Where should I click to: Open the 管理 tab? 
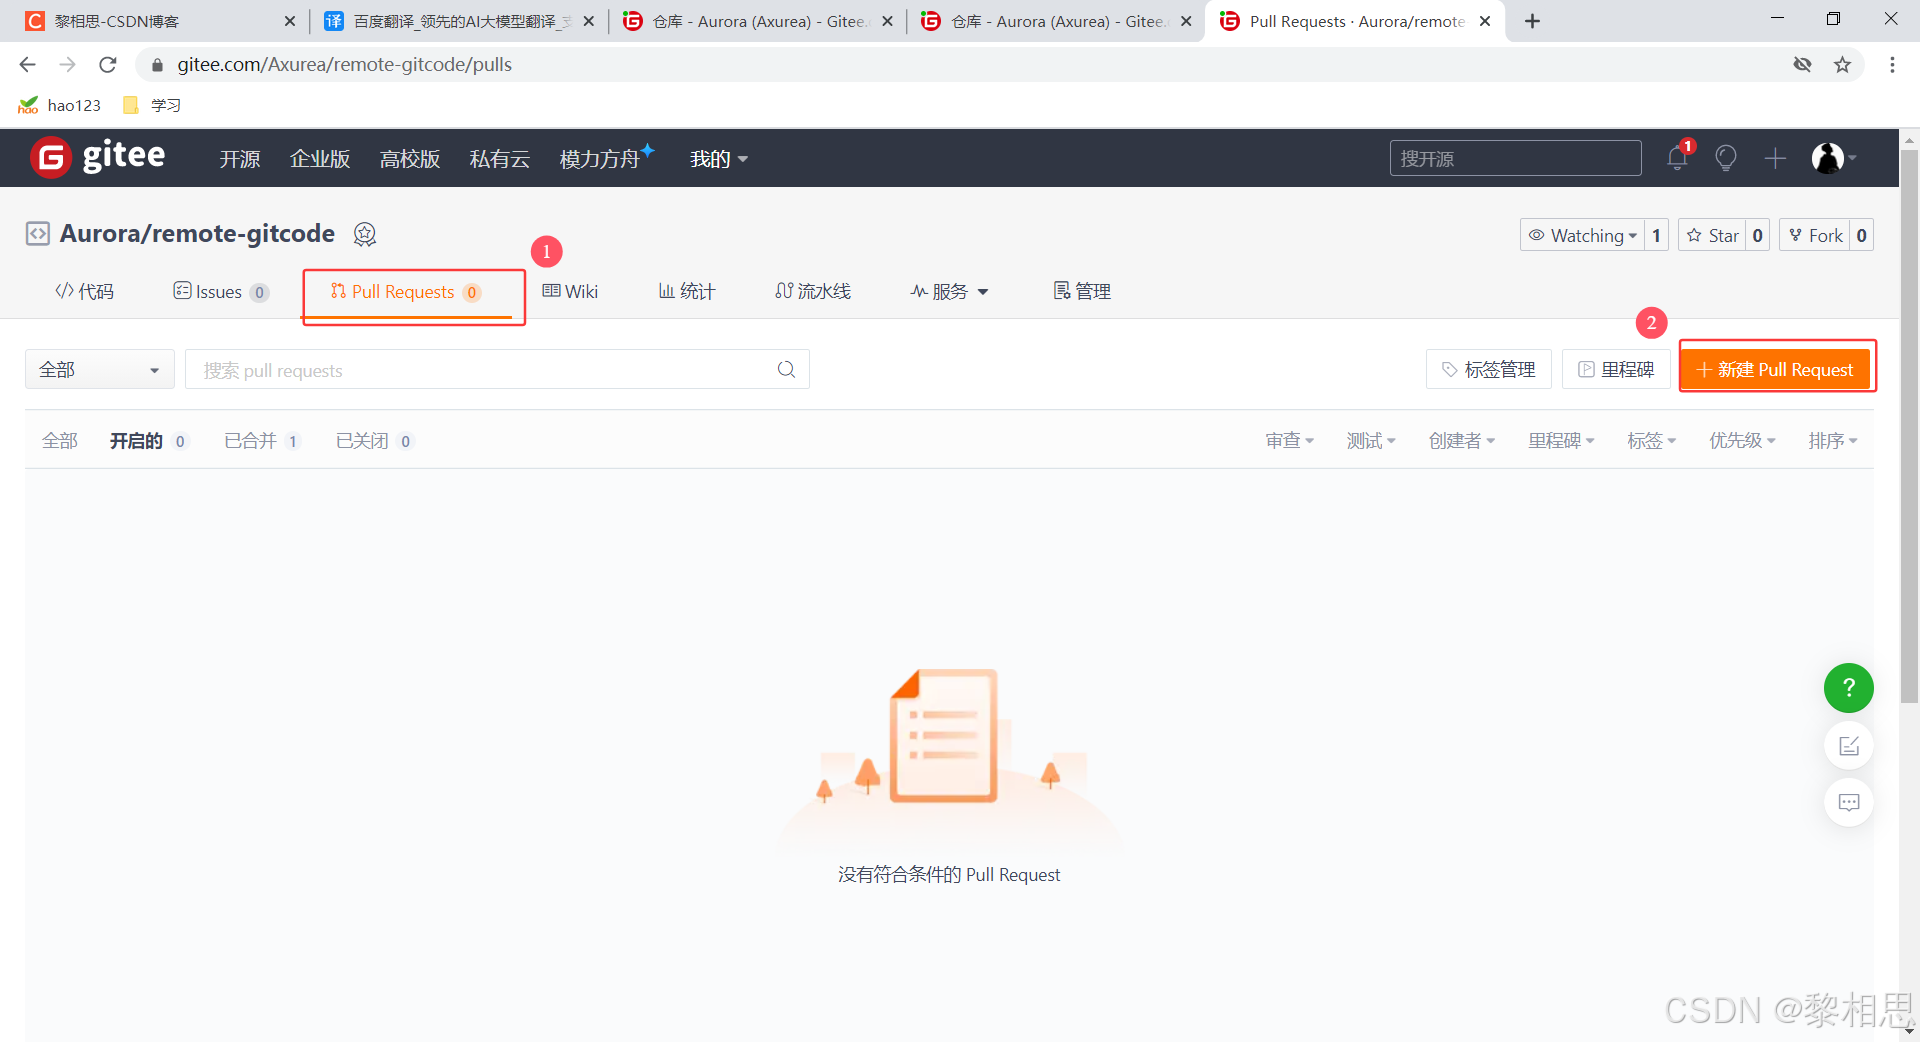pyautogui.click(x=1082, y=292)
